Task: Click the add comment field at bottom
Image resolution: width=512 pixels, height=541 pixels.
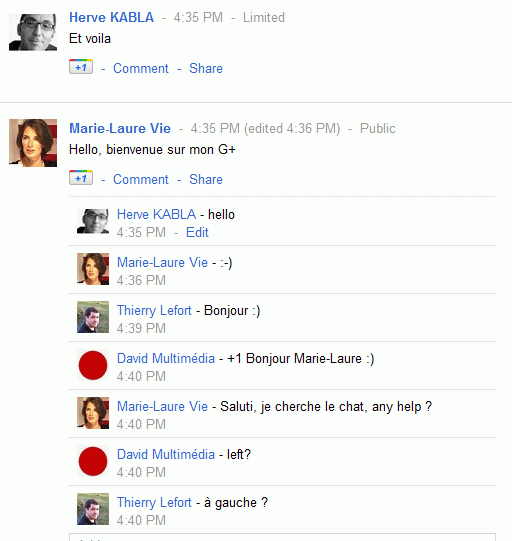Action: tap(282, 537)
